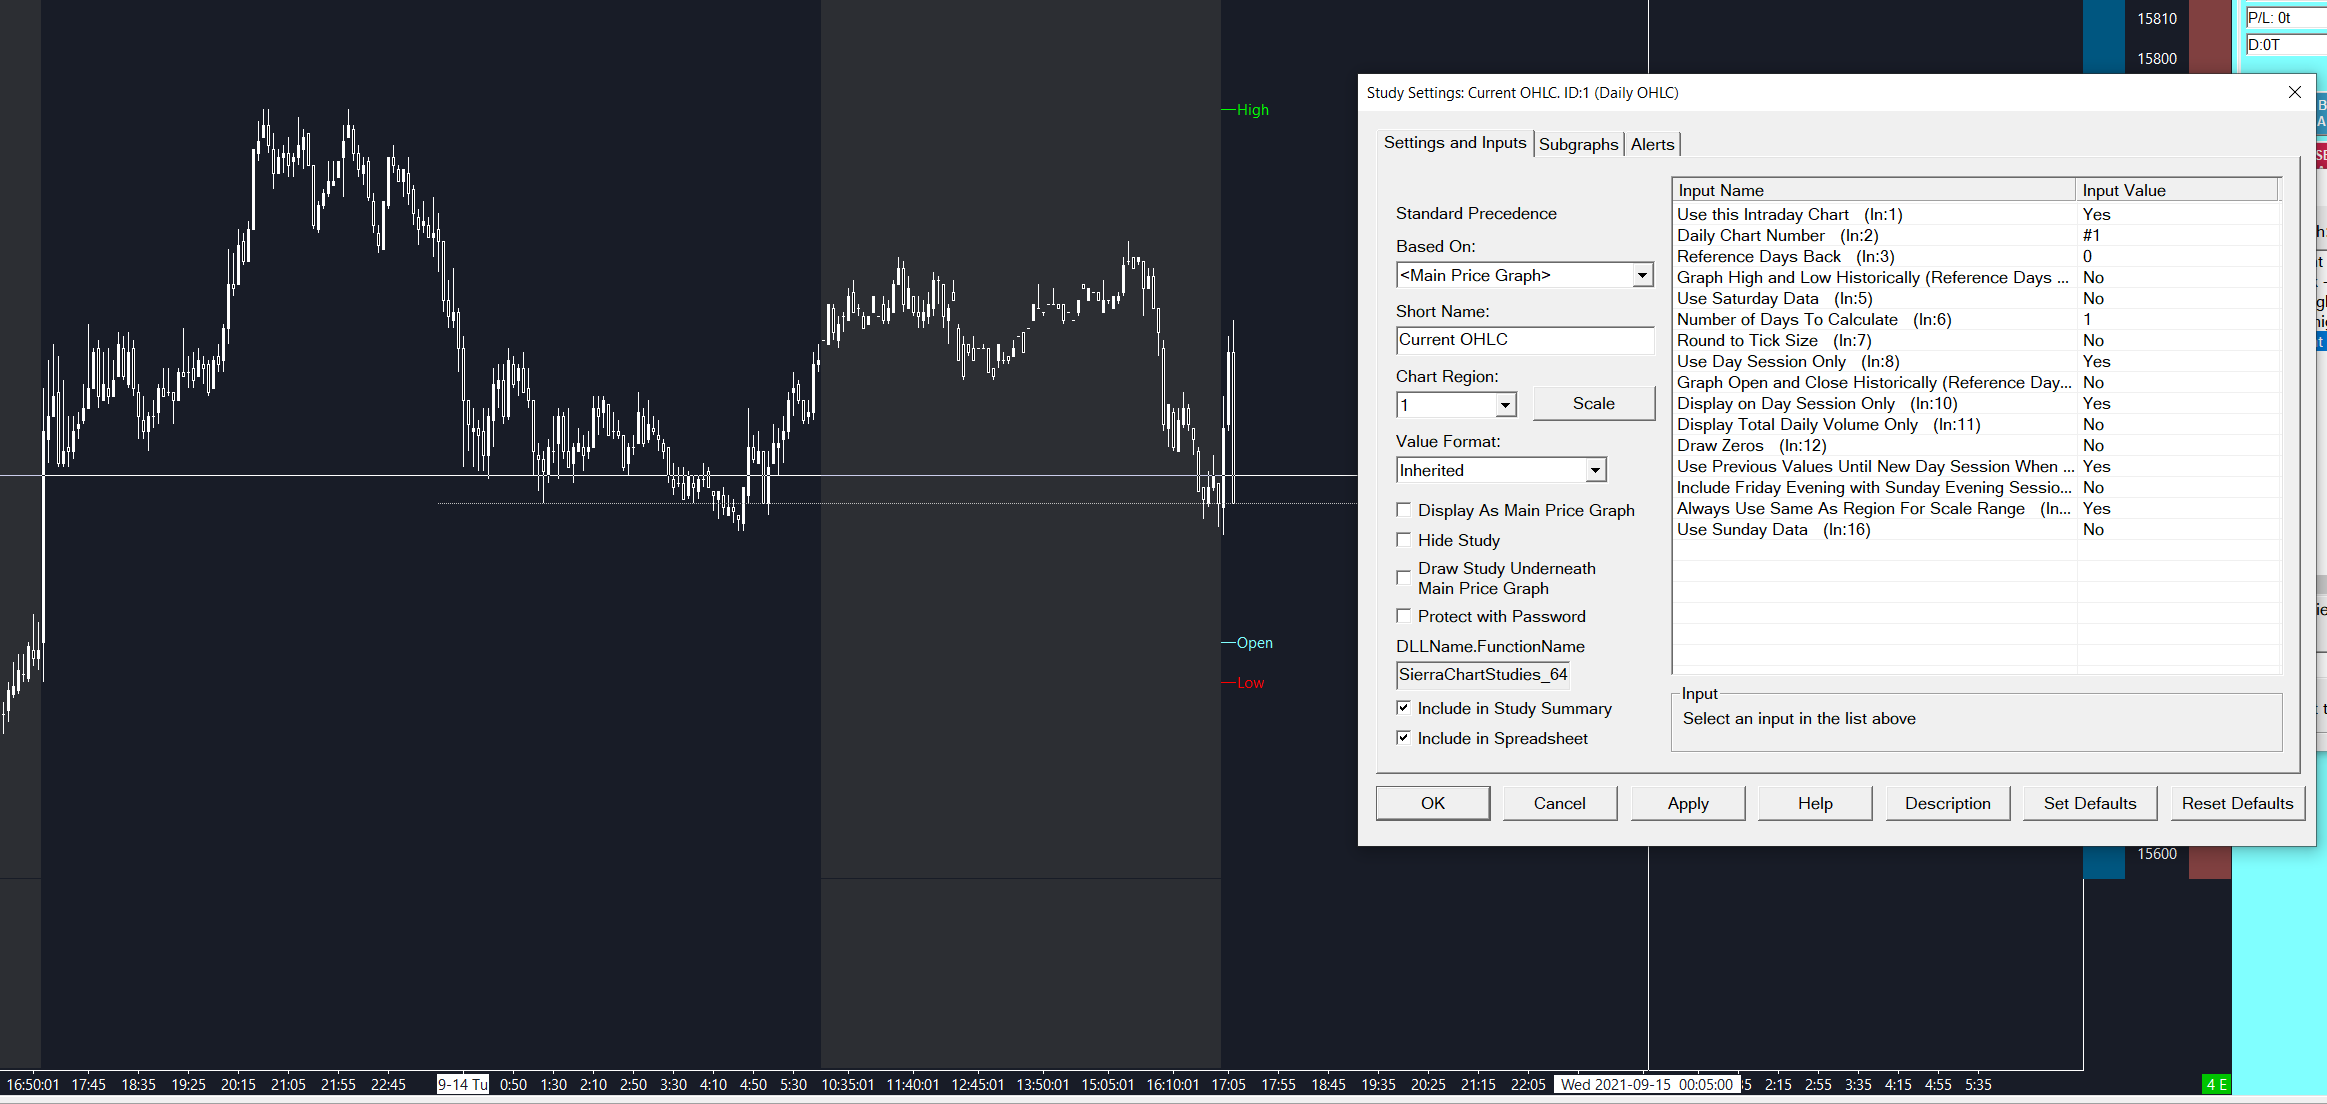Screen dimensions: 2327x1104
Task: Expand the Chart Region dropdown
Action: (1505, 405)
